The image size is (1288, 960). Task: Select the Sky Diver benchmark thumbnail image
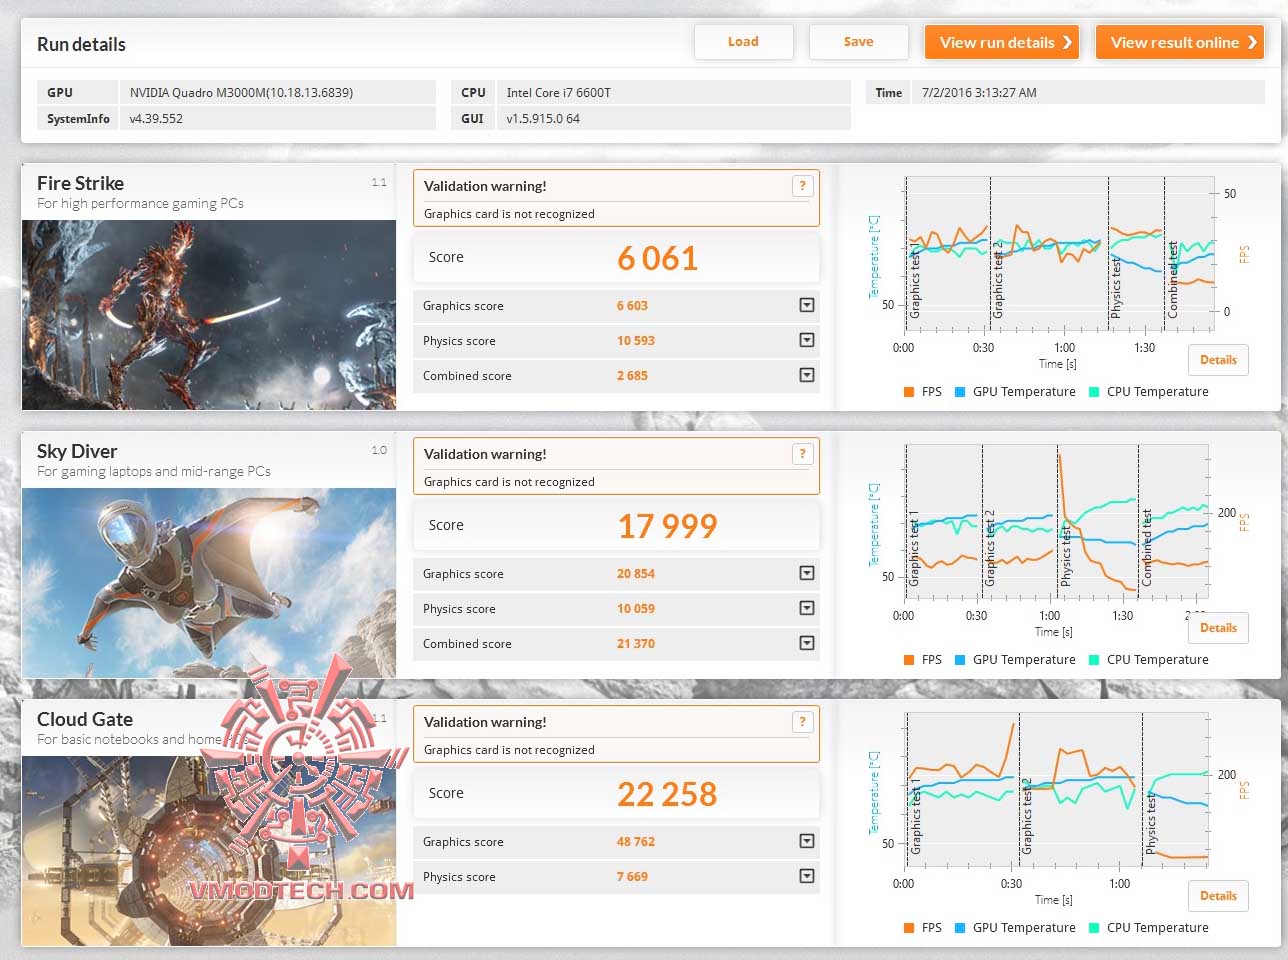pos(209,583)
